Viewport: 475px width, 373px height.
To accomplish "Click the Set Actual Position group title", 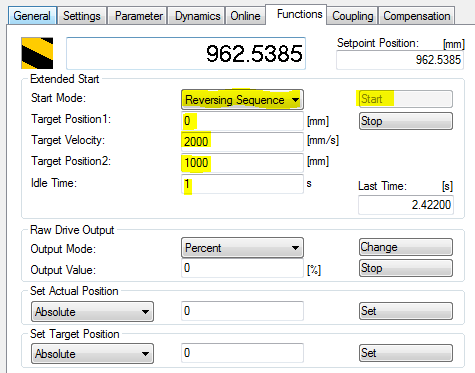I will [74, 291].
